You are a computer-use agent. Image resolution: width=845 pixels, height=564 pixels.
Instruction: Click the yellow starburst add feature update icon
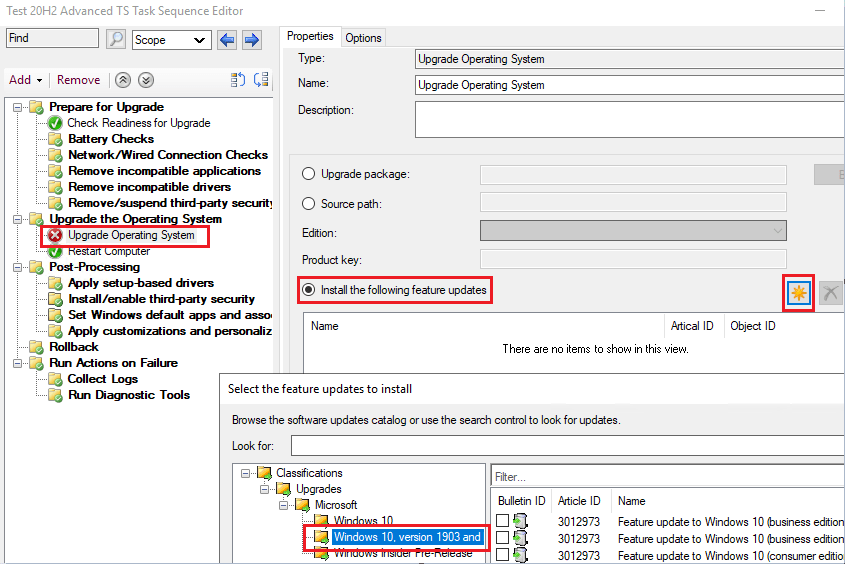(x=798, y=293)
